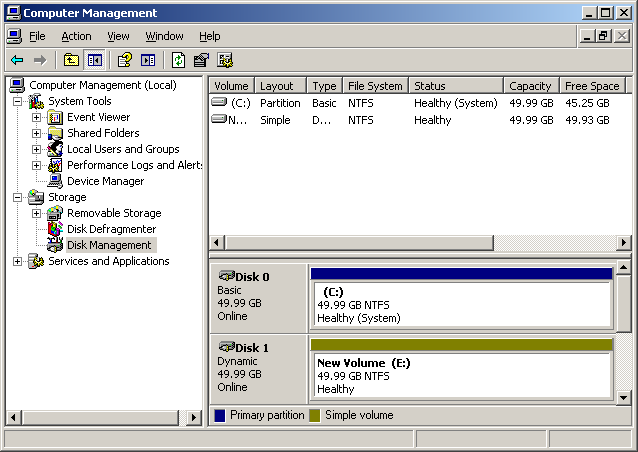The width and height of the screenshot is (638, 452).
Task: Click the Back arrow toolbar icon
Action: tap(17, 60)
